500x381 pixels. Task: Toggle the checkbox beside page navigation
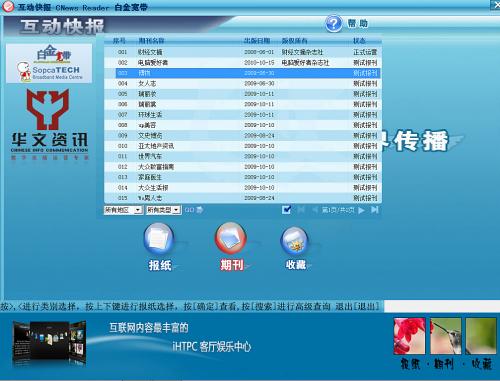(286, 210)
